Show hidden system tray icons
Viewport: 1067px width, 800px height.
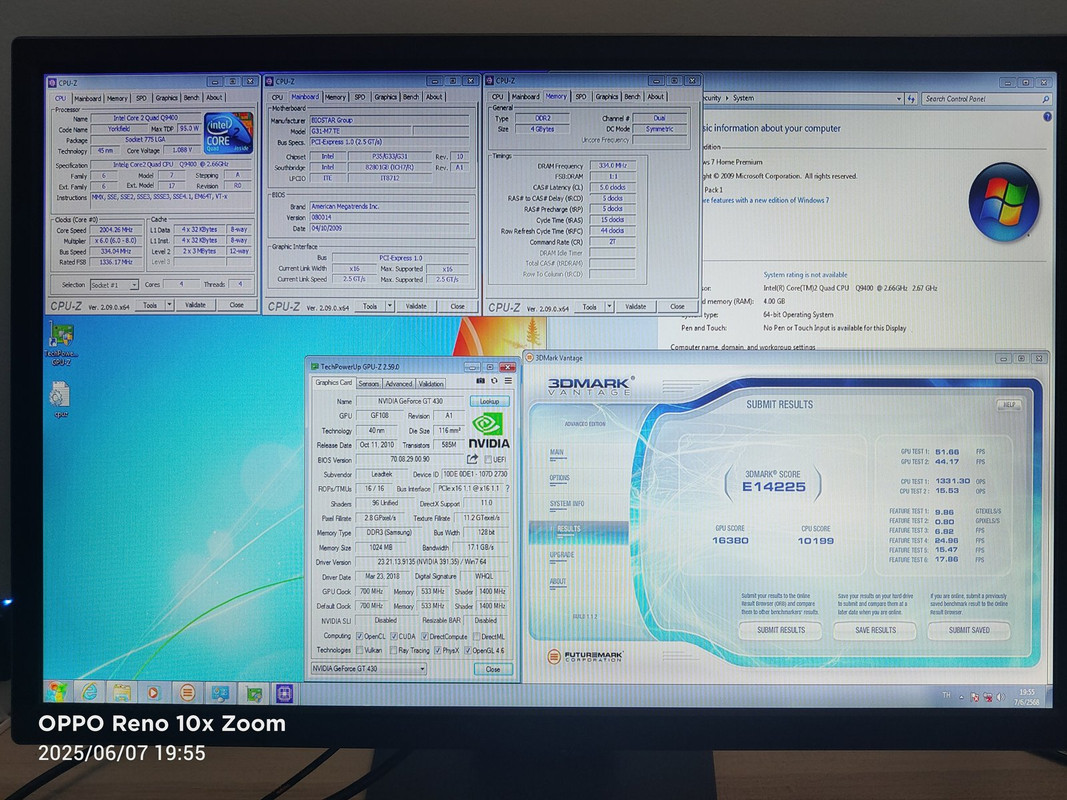click(x=962, y=697)
